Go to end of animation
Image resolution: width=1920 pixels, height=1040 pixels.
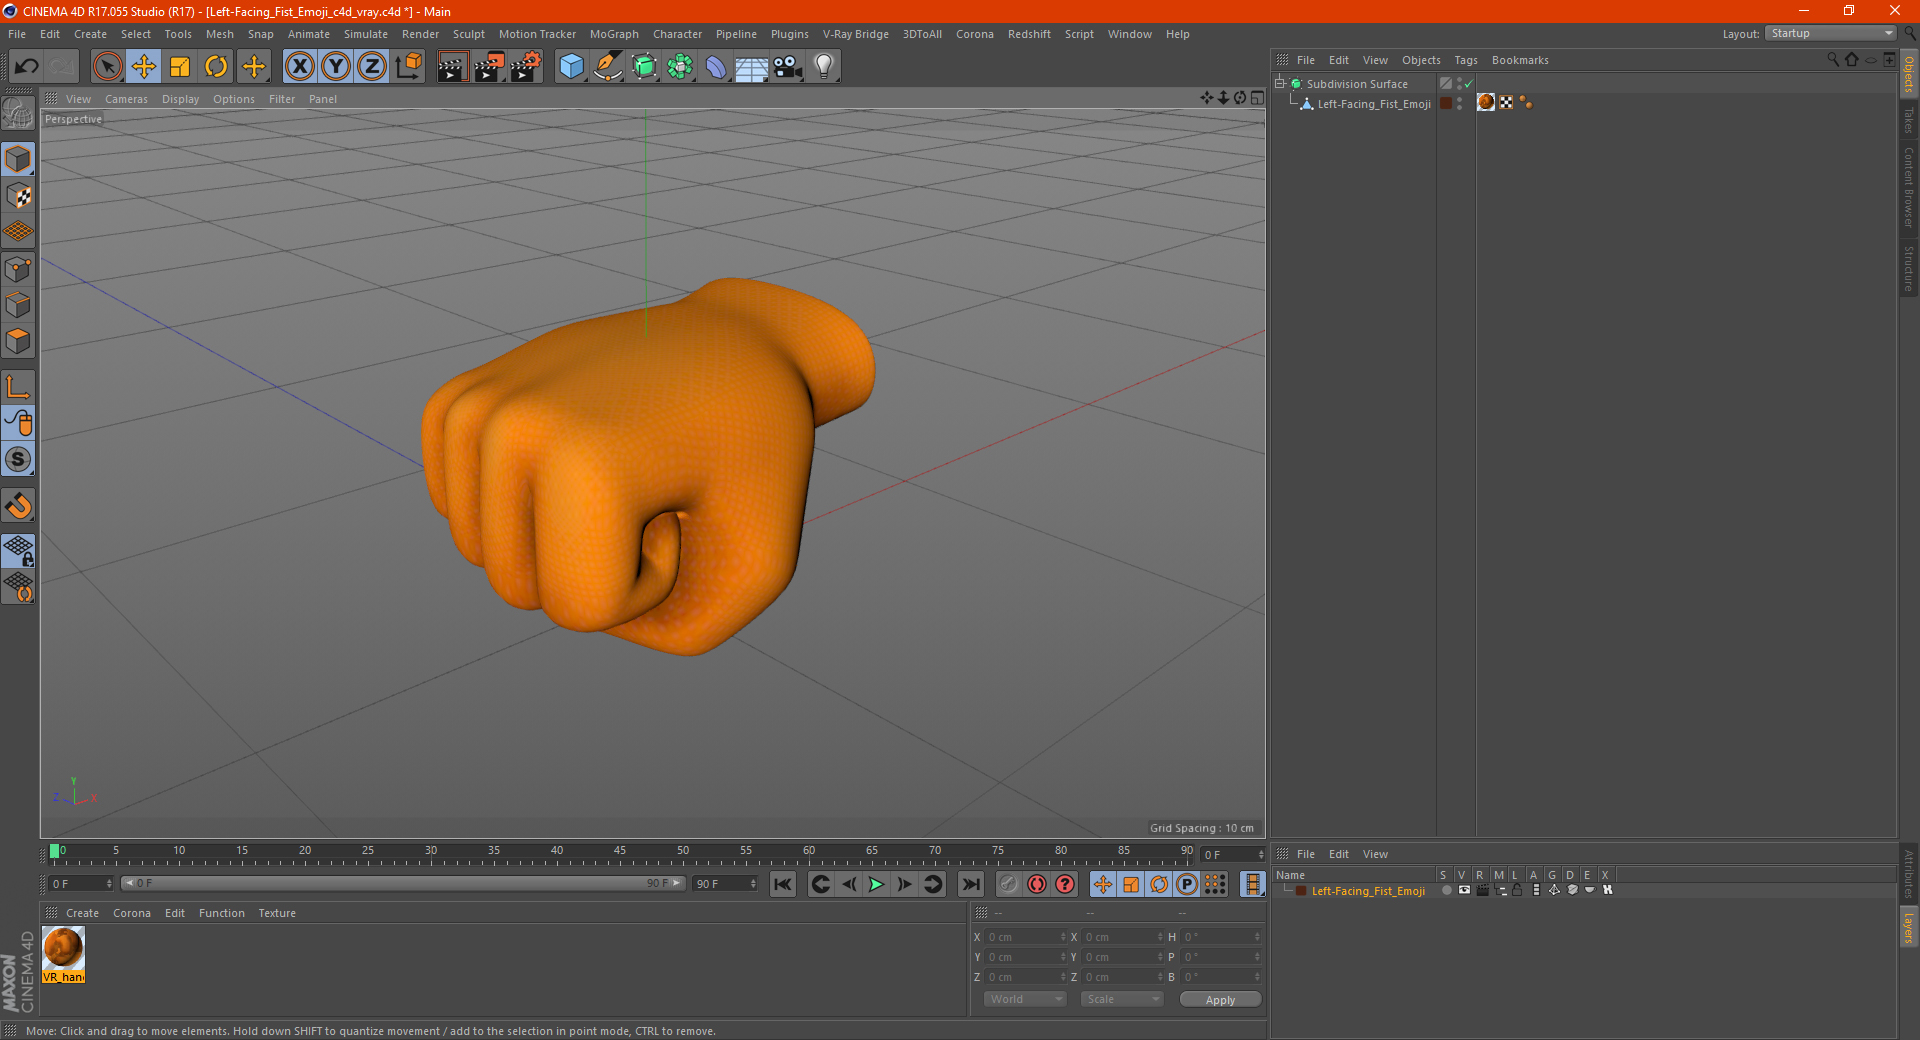click(x=971, y=884)
